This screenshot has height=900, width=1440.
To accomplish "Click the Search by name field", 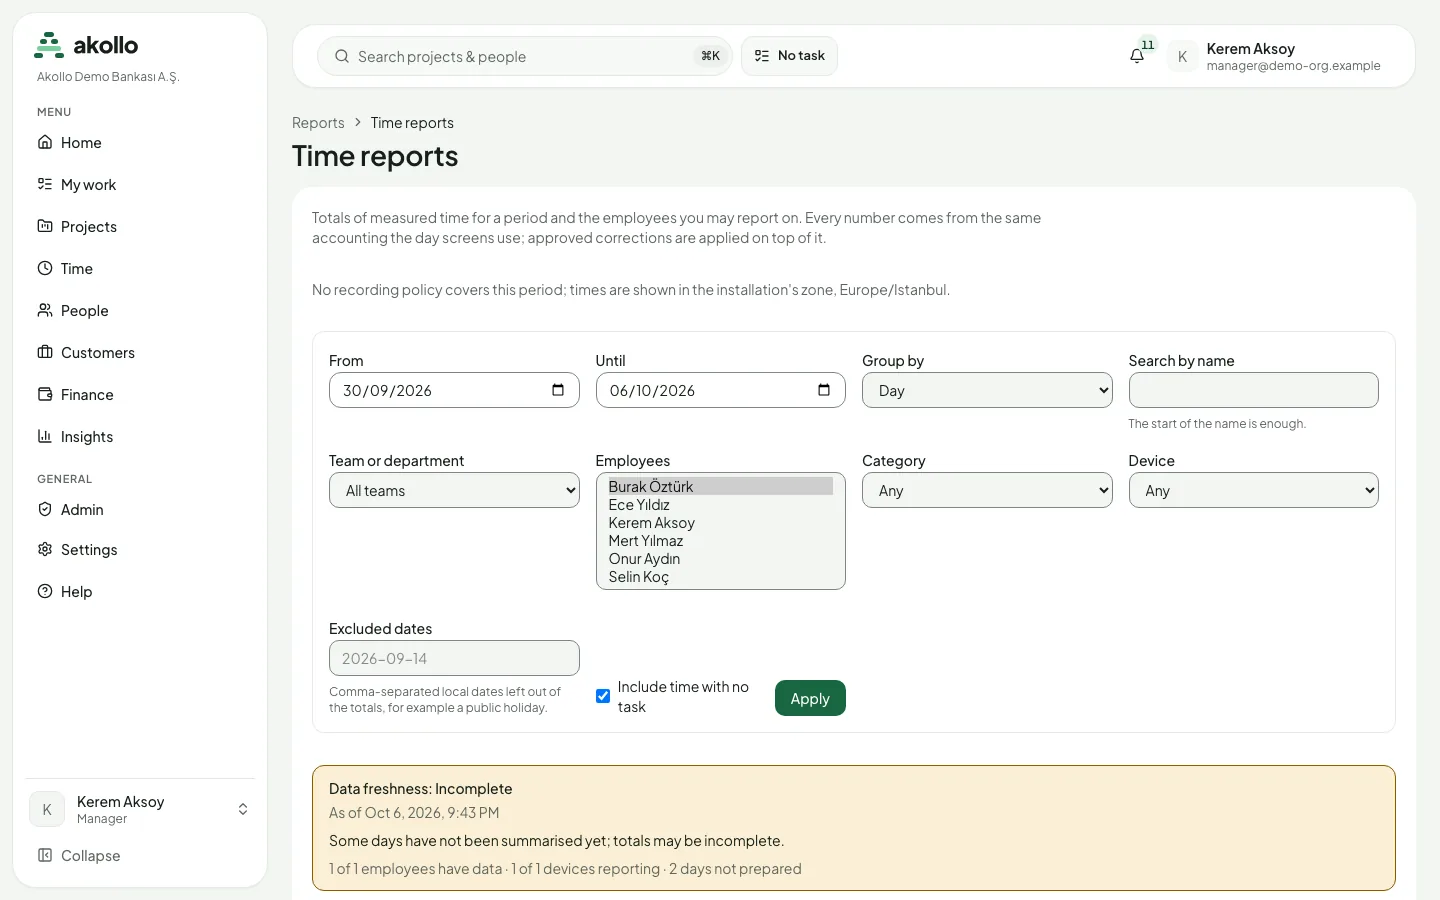I will click(x=1253, y=390).
